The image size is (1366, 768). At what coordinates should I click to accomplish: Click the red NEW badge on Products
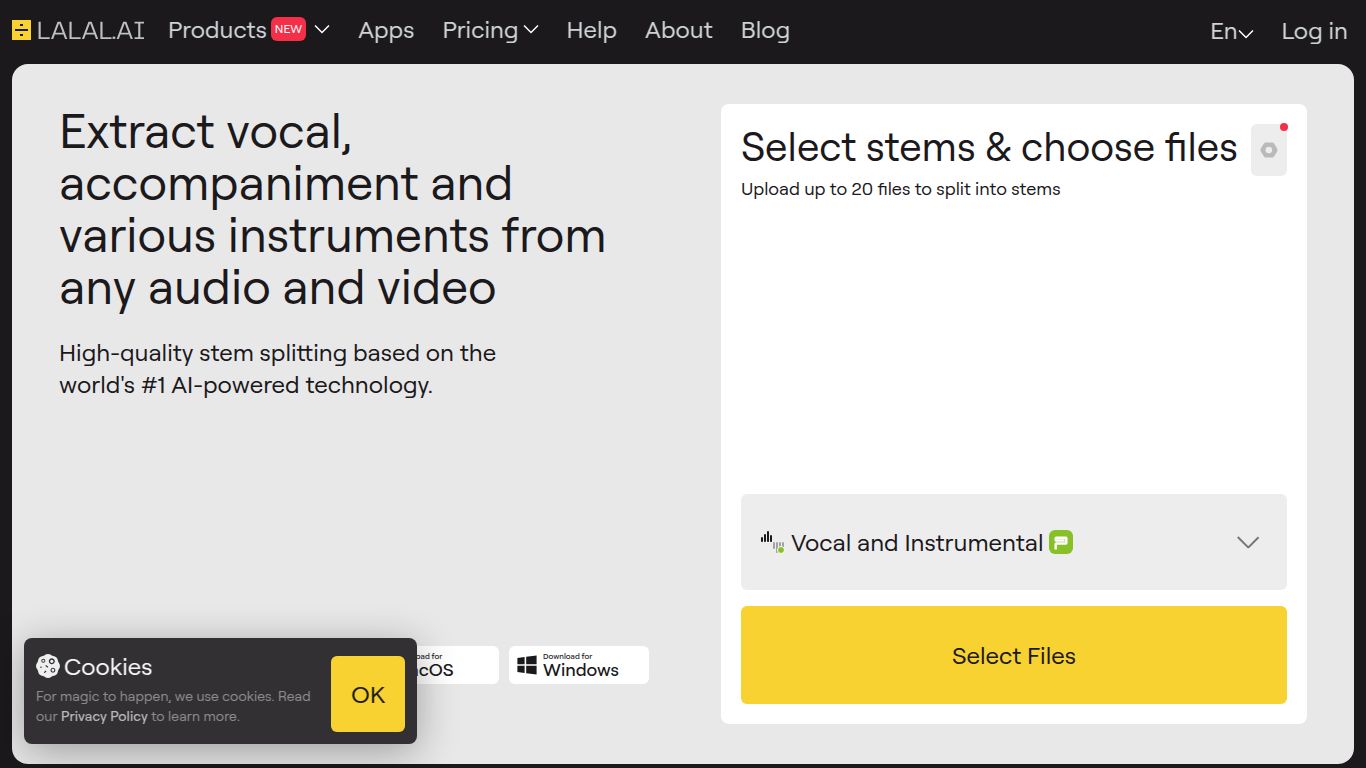288,29
